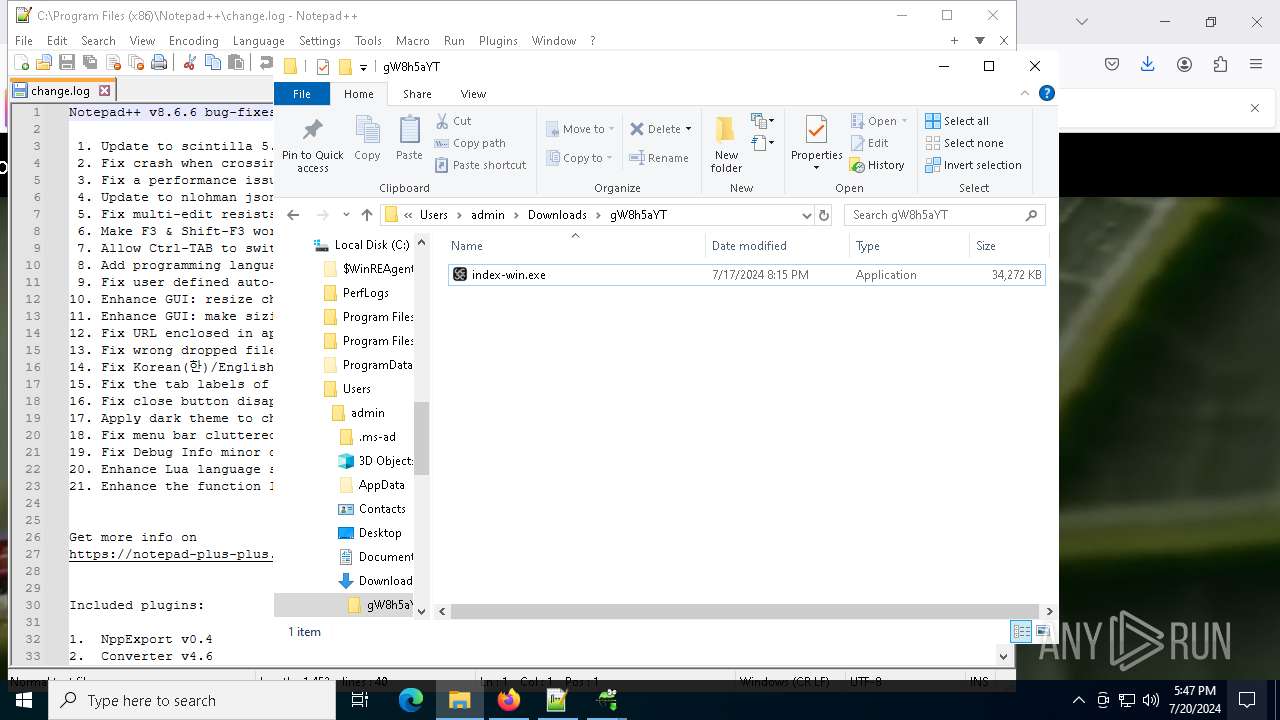Click Cut in the Explorer Clipboard group
This screenshot has height=720, width=1280.
453,121
